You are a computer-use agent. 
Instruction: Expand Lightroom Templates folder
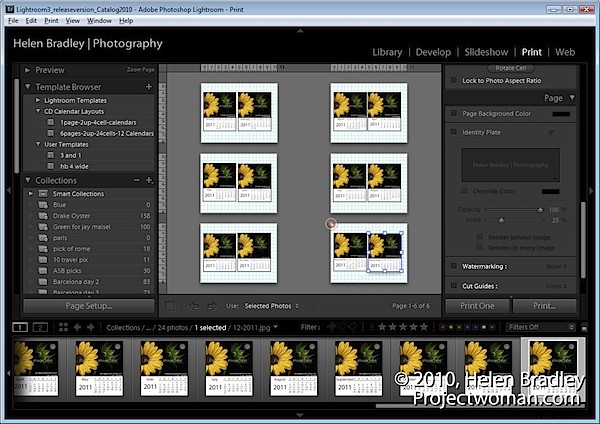pos(38,100)
